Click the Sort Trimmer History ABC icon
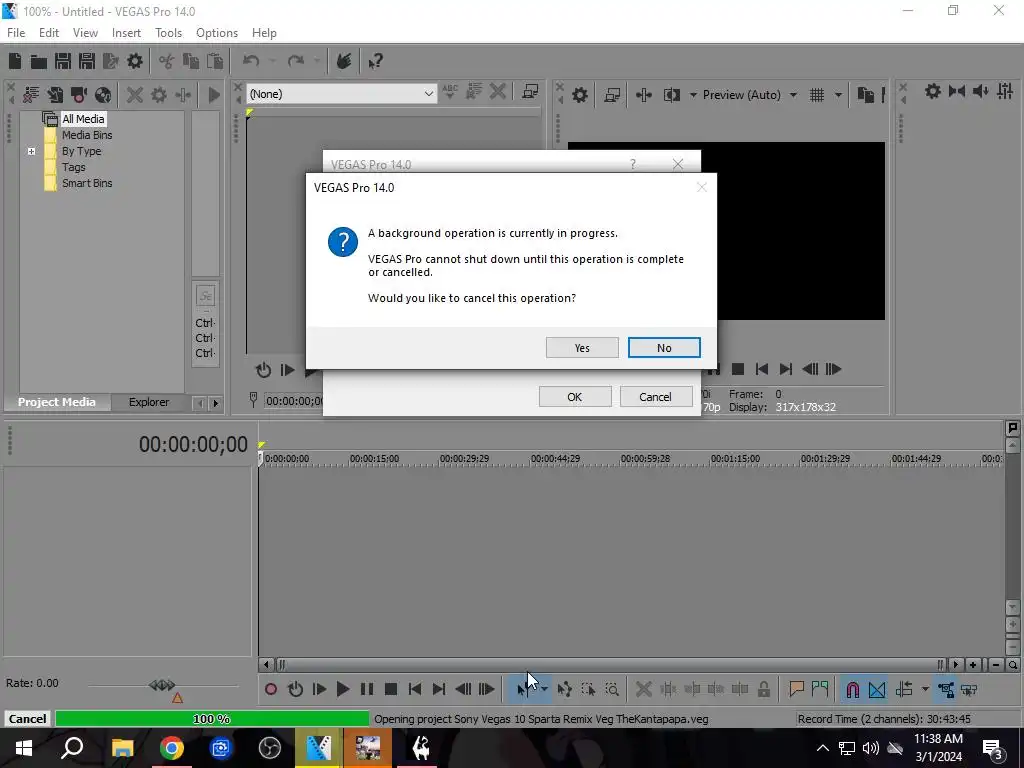This screenshot has width=1024, height=768. 450,91
